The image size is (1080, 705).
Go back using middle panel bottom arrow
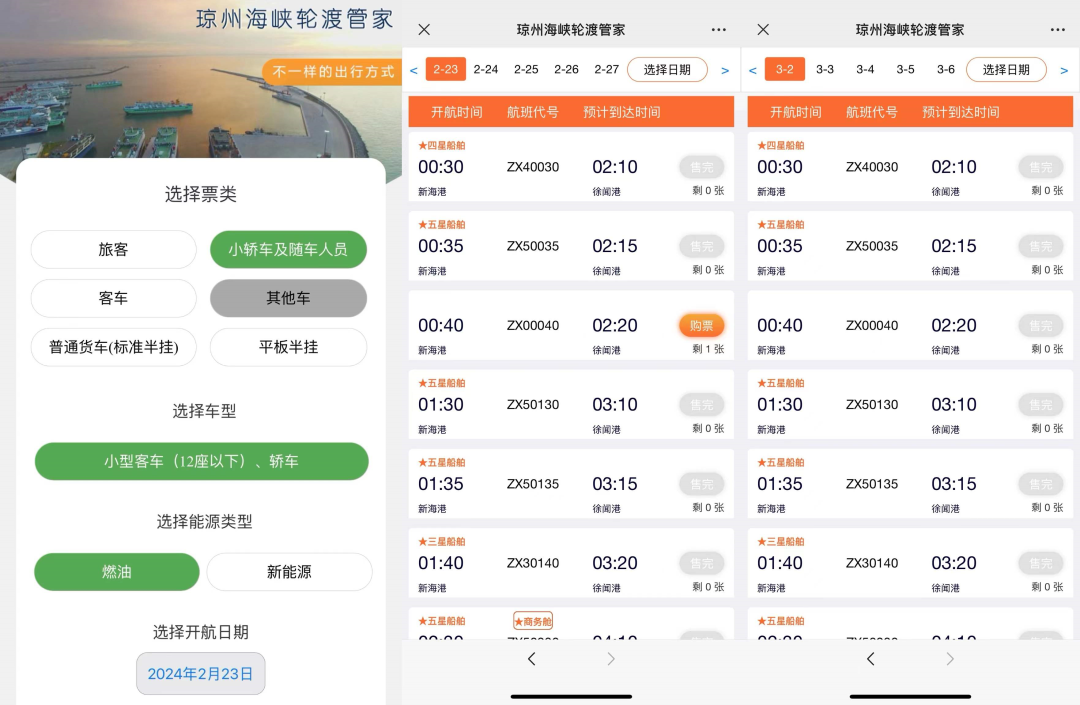pos(531,659)
